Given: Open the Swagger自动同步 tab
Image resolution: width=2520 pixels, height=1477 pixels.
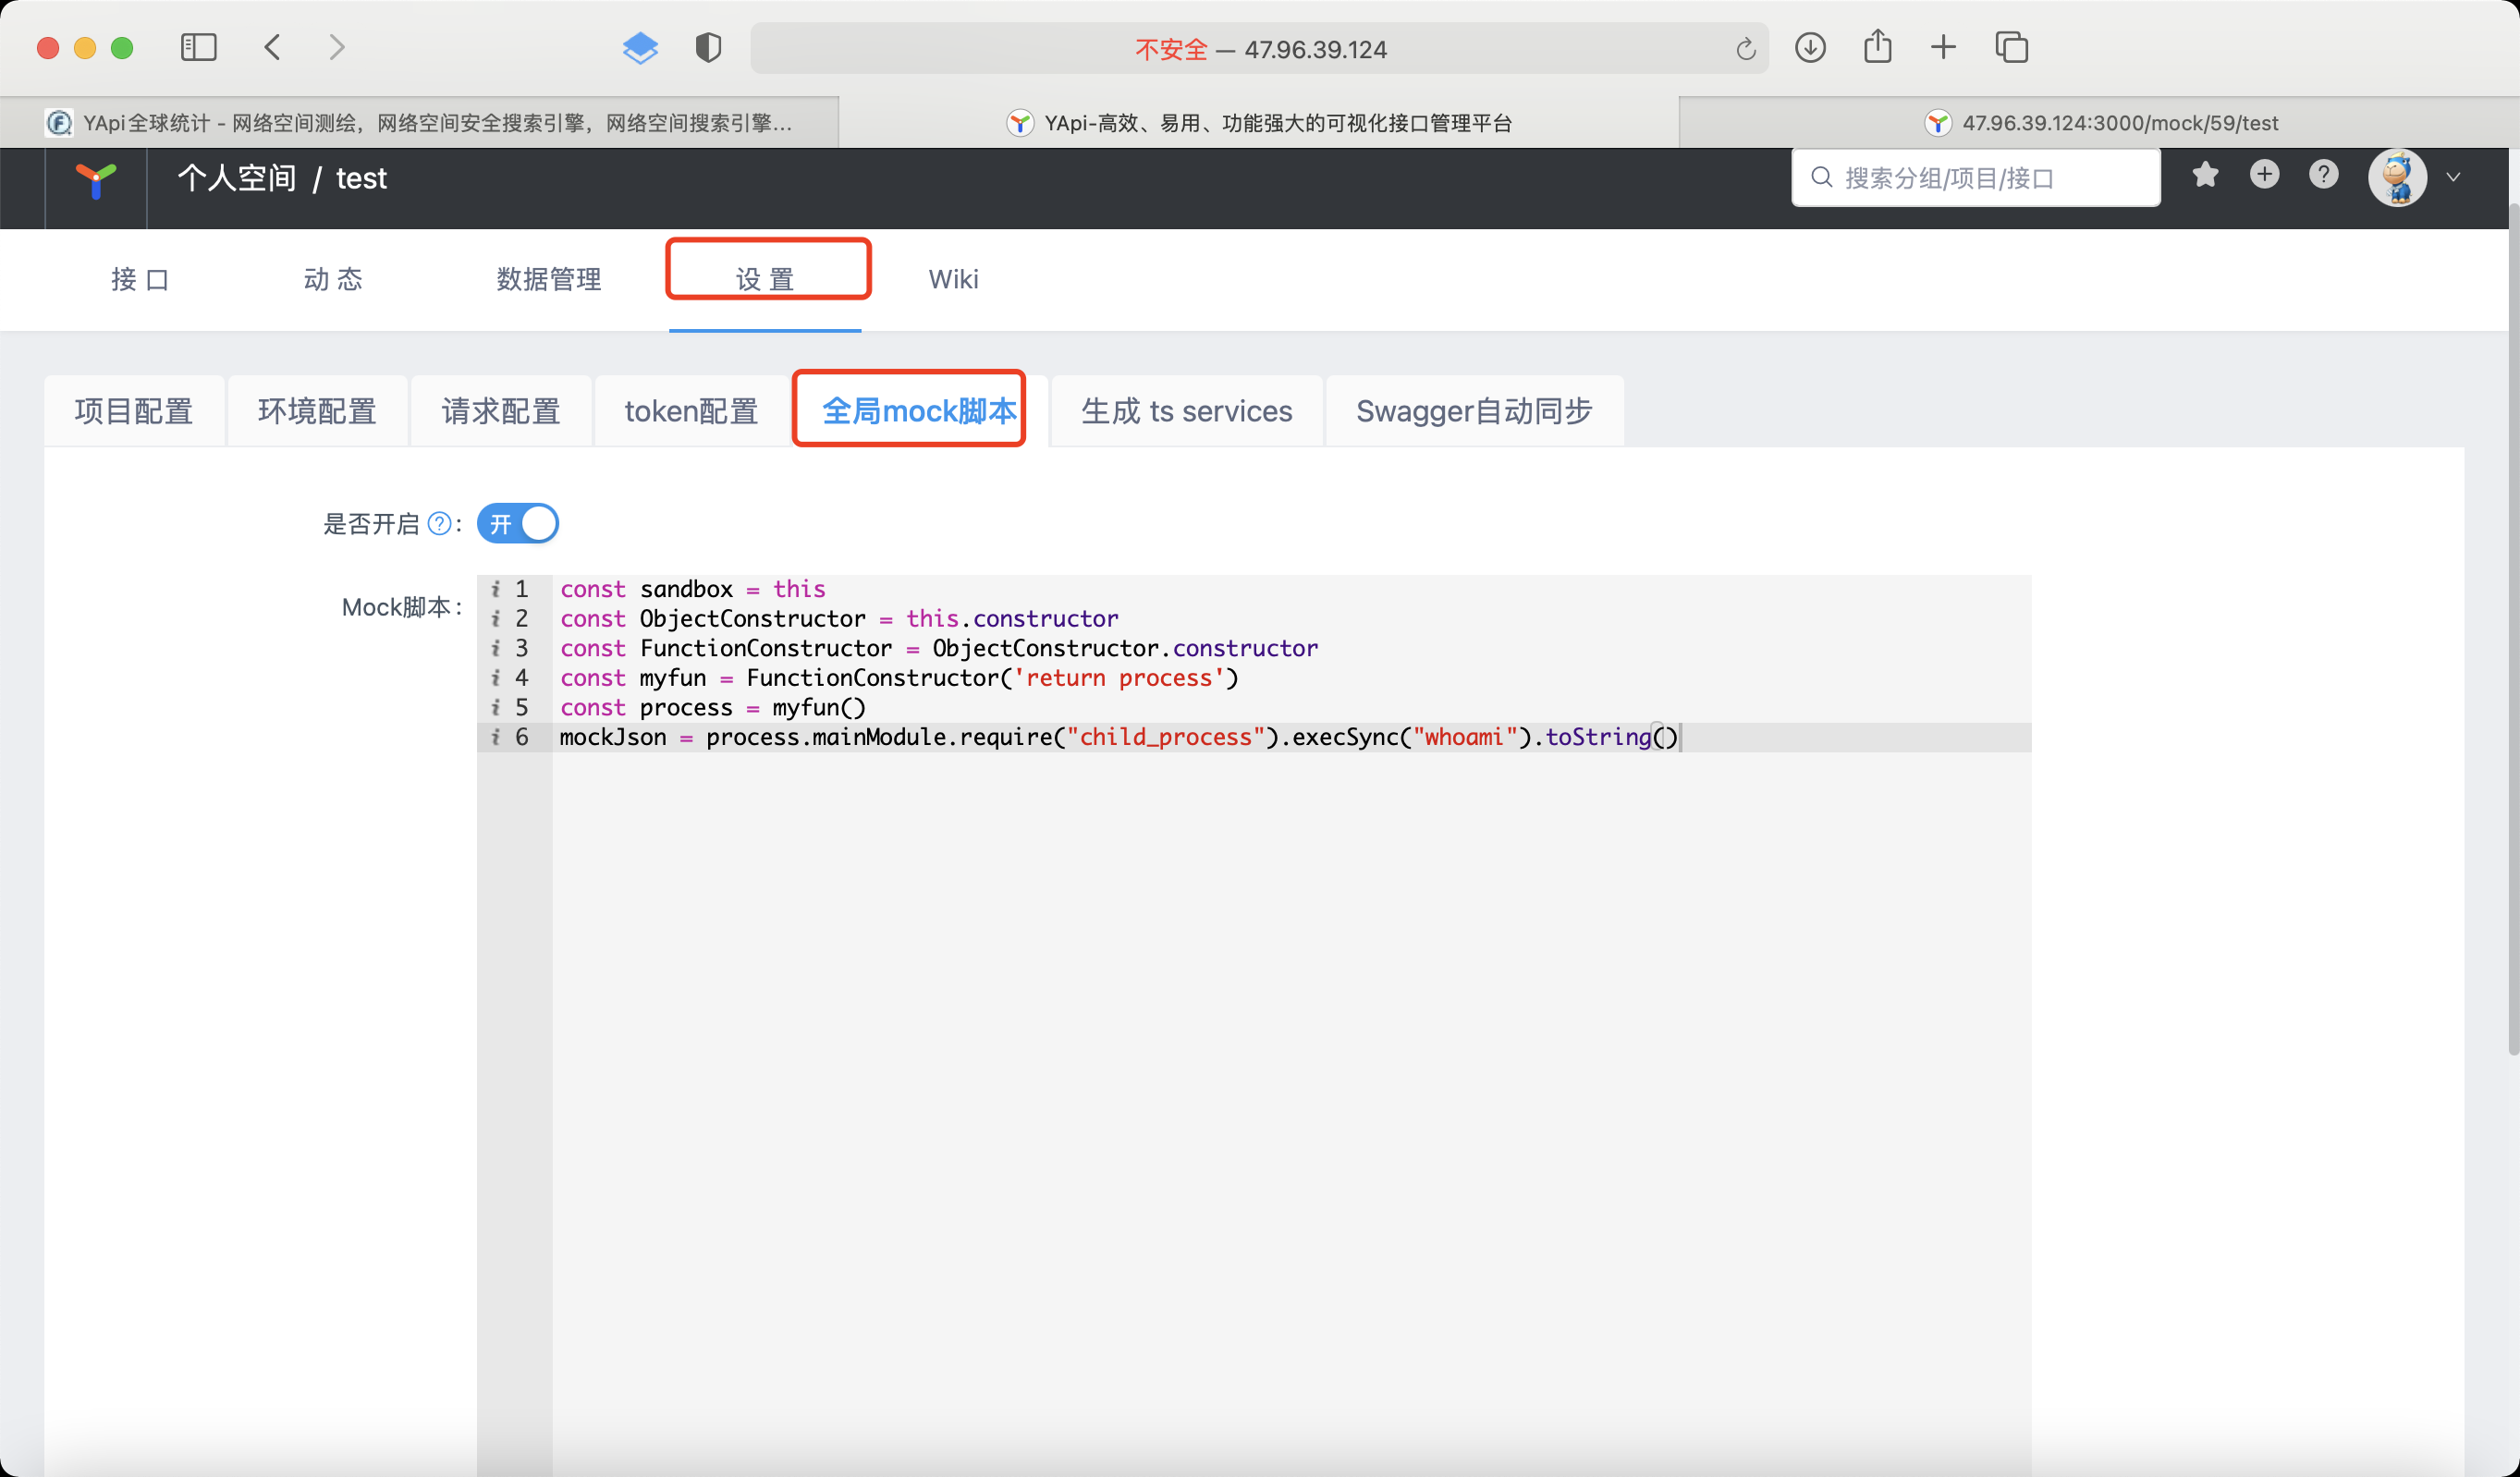Looking at the screenshot, I should pos(1473,411).
